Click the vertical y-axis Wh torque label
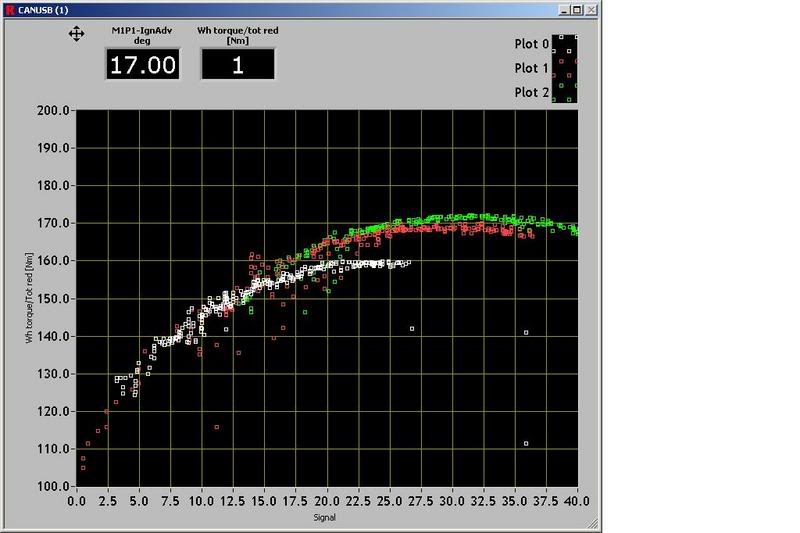 (31, 297)
